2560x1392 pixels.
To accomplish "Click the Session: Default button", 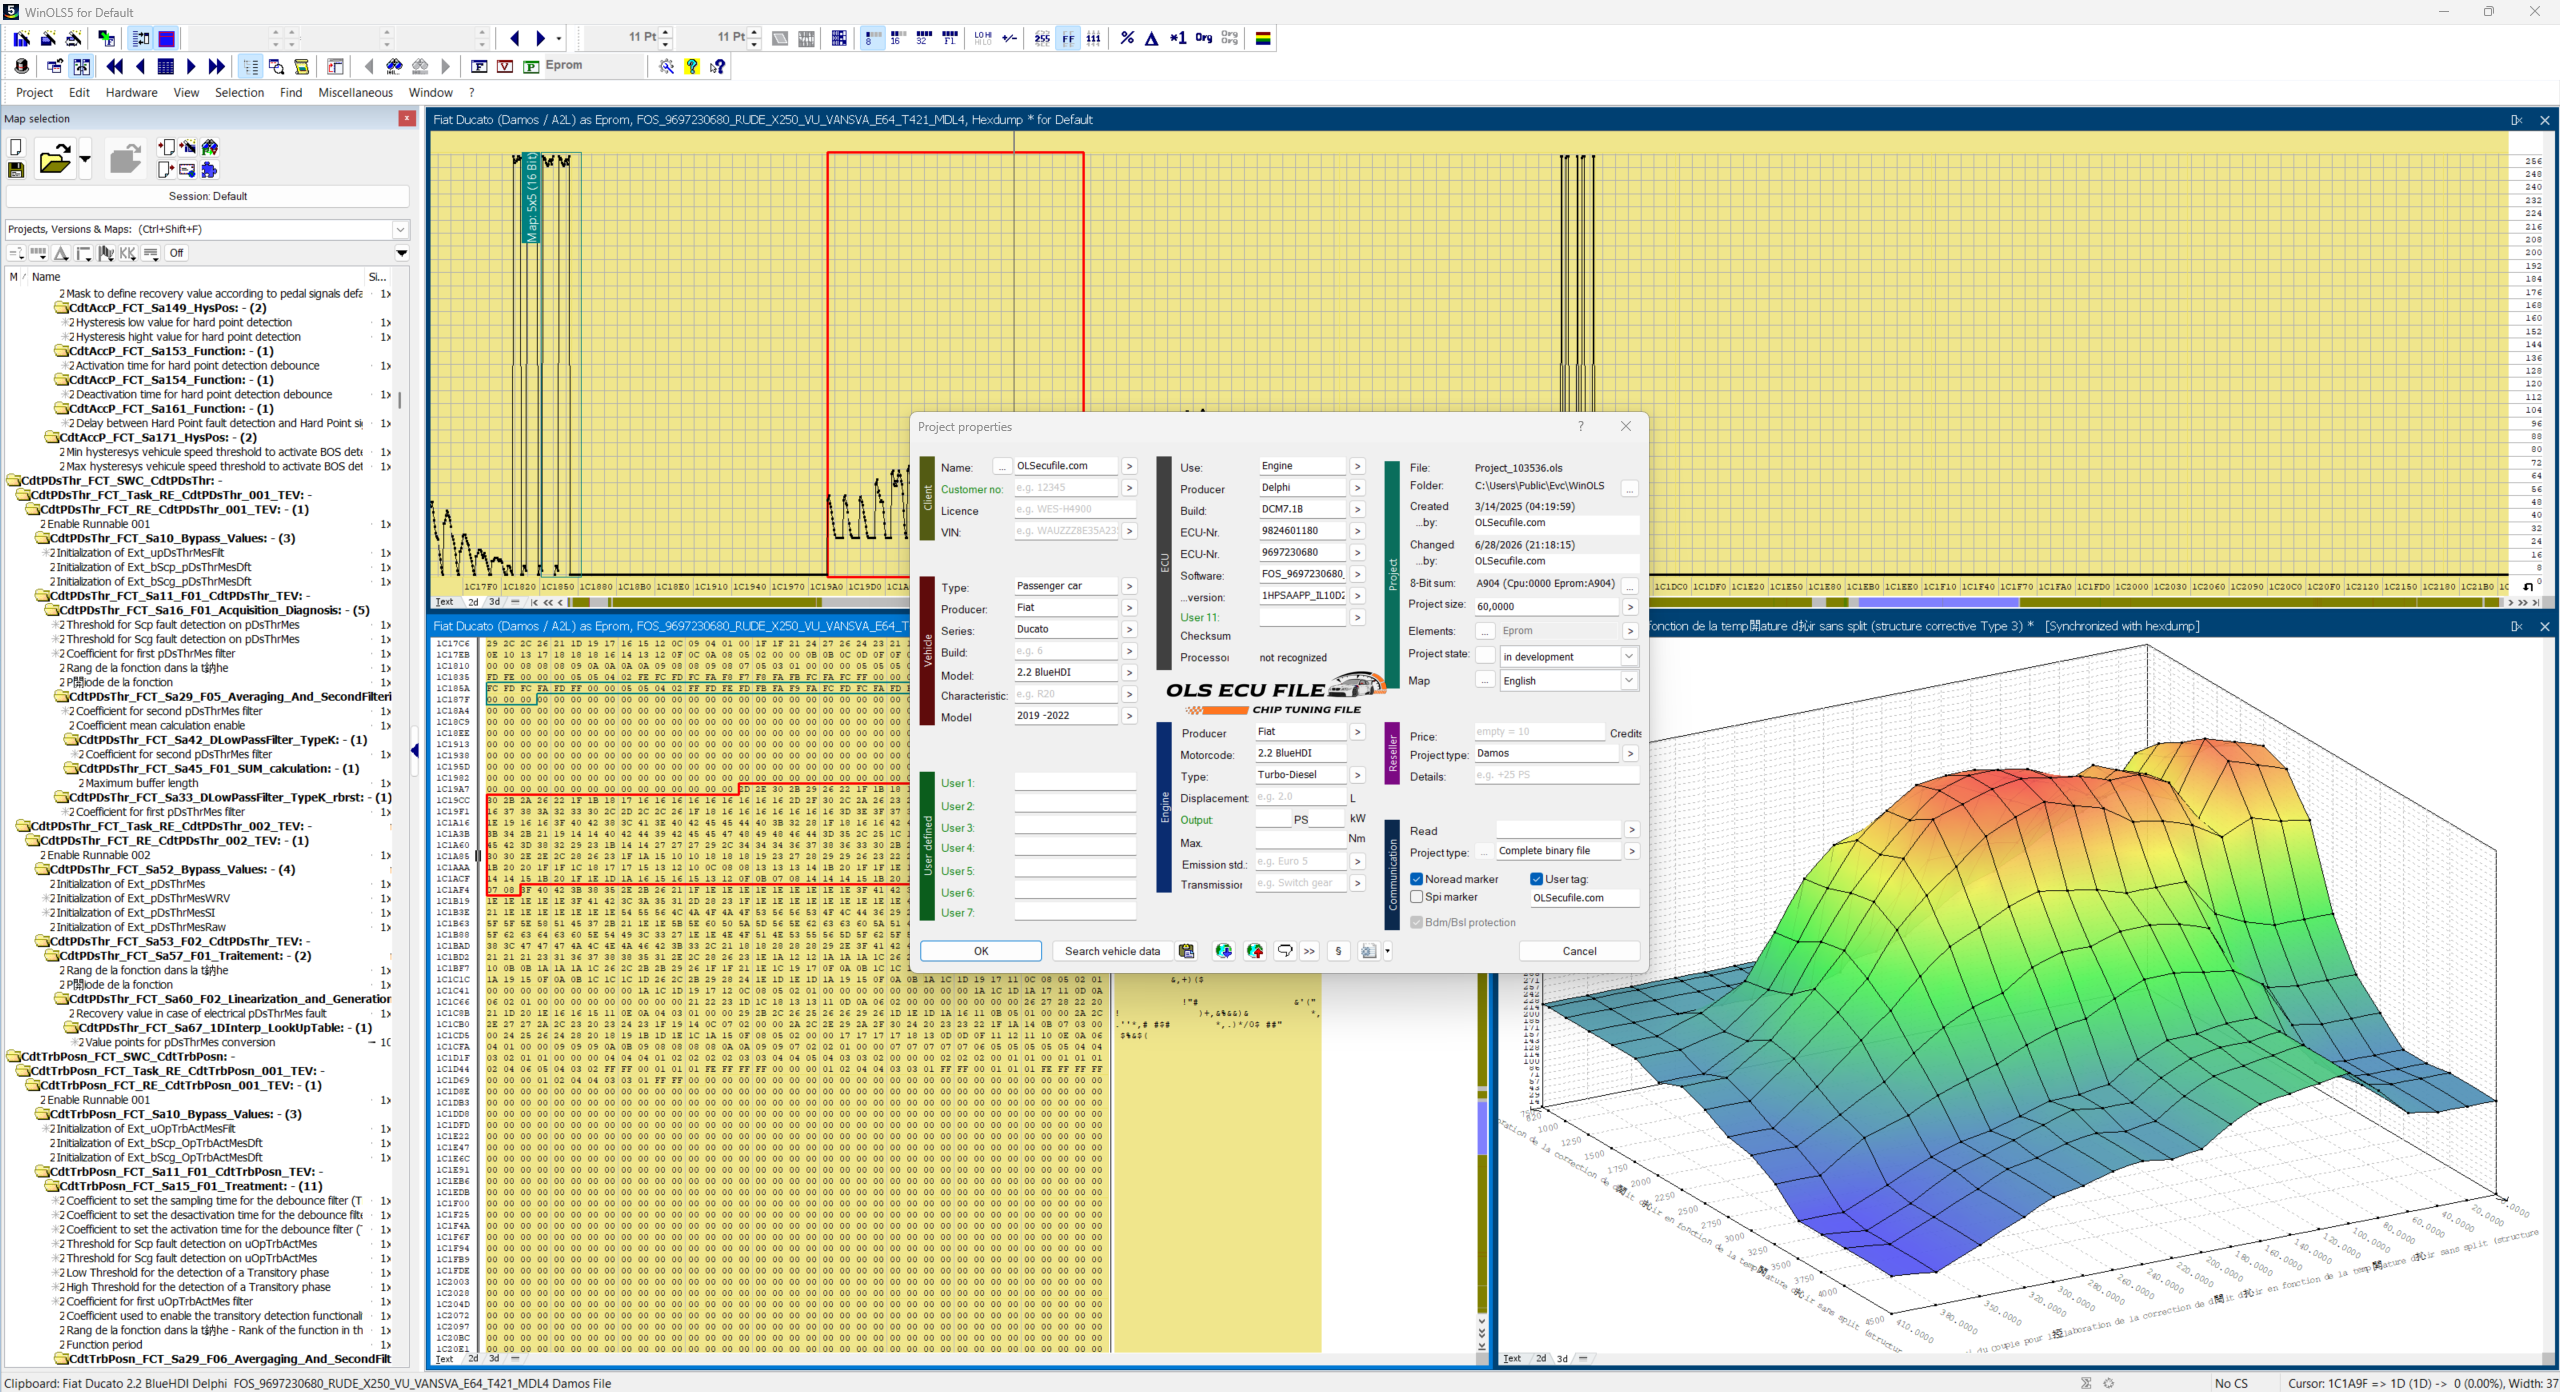I will pos(208,196).
